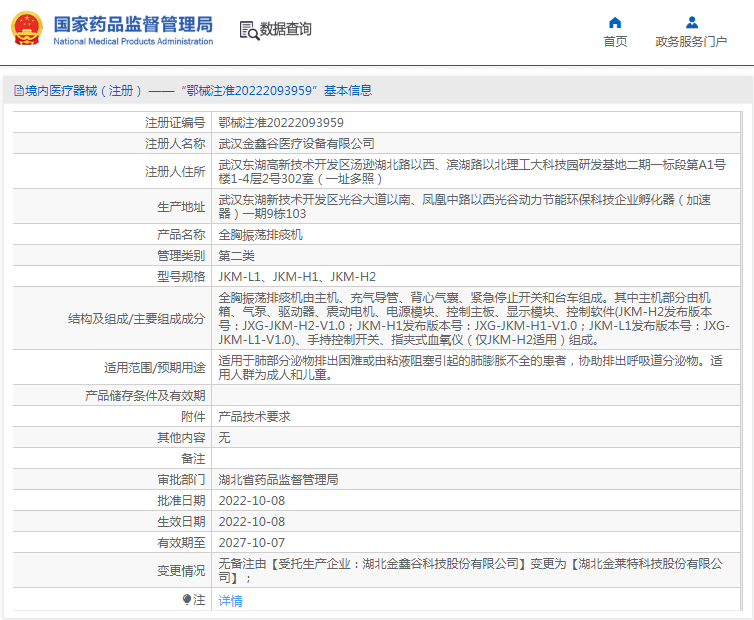Screen dimensions: 754x620
Task: Click the 备注 label
Action: click(193, 458)
